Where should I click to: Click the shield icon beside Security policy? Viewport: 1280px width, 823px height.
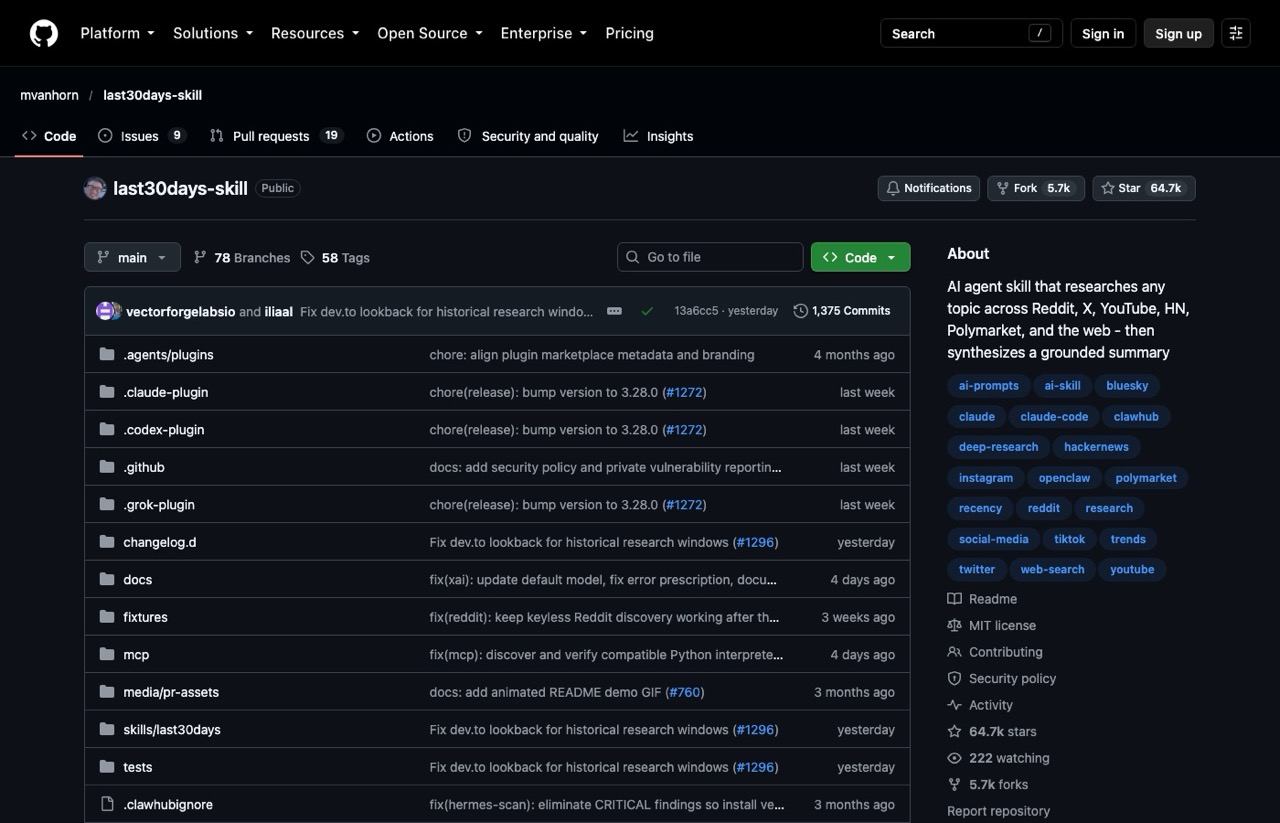(x=954, y=678)
